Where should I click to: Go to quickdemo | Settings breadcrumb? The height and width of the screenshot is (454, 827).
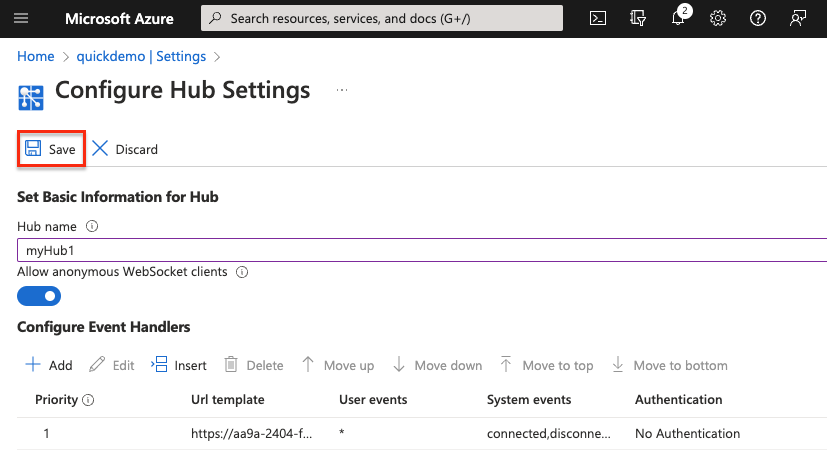(141, 56)
